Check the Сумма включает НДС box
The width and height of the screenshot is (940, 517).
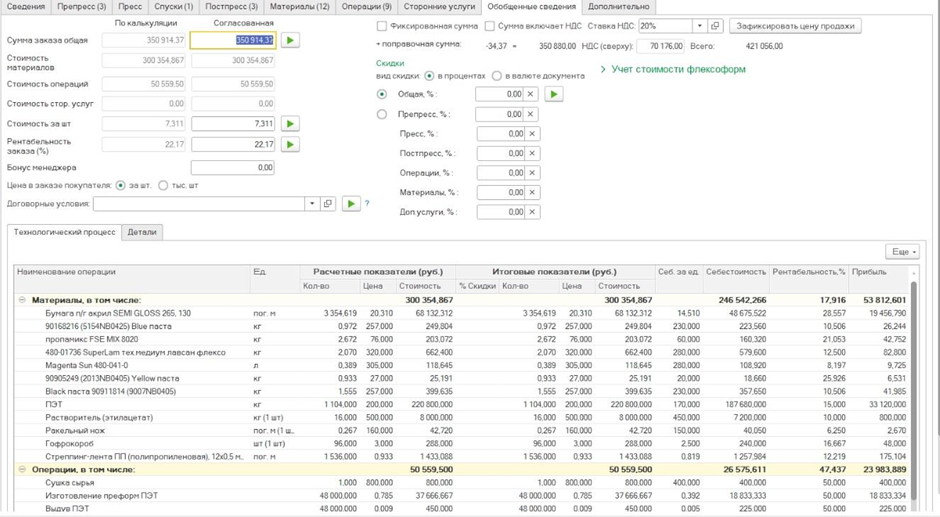point(490,26)
